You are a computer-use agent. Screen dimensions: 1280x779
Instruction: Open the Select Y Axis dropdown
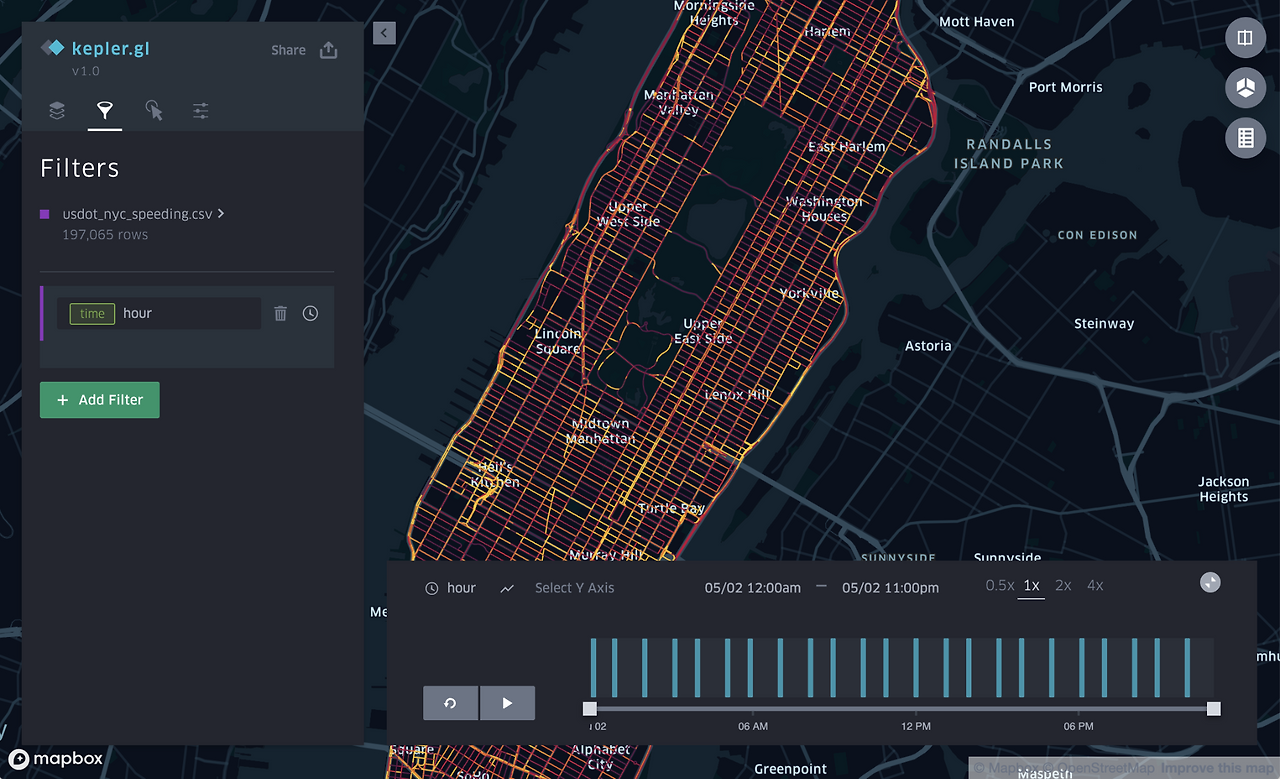coord(574,588)
